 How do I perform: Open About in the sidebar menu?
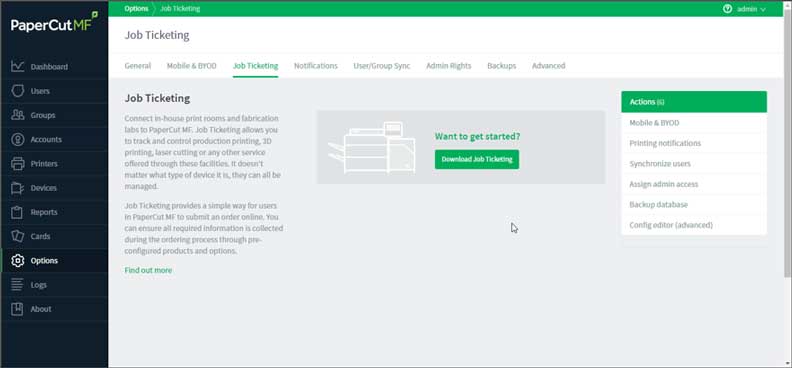click(54, 309)
